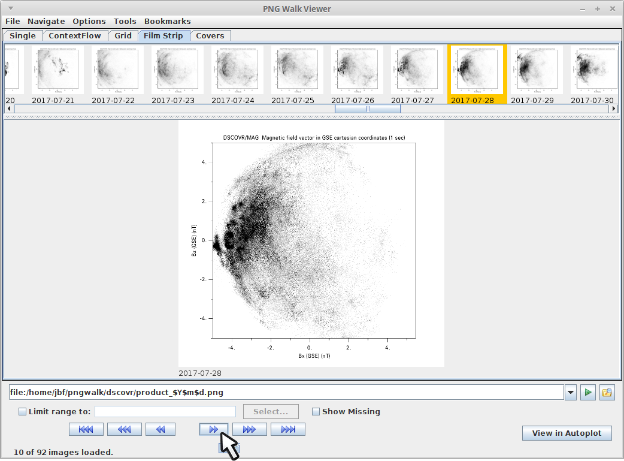Click the Limit range text field
The image size is (624, 461).
pyautogui.click(x=166, y=411)
